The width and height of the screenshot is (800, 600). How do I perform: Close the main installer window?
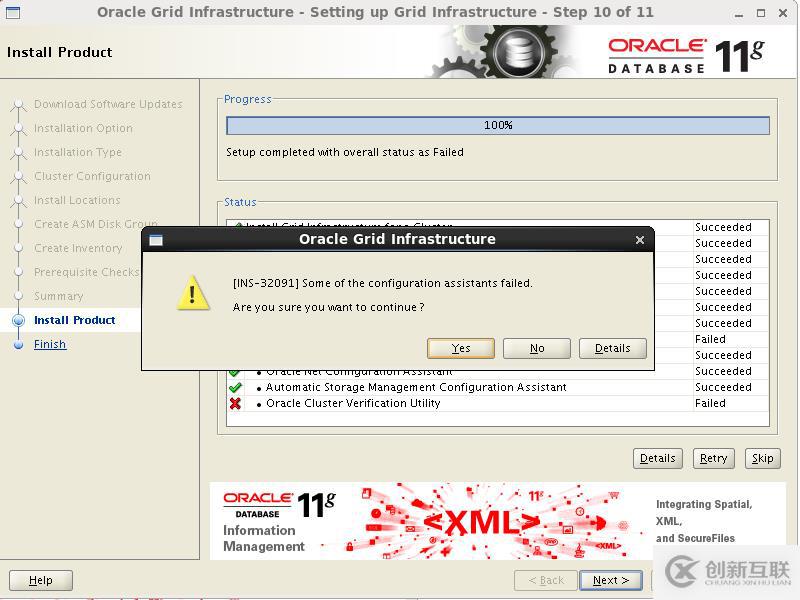coord(783,13)
